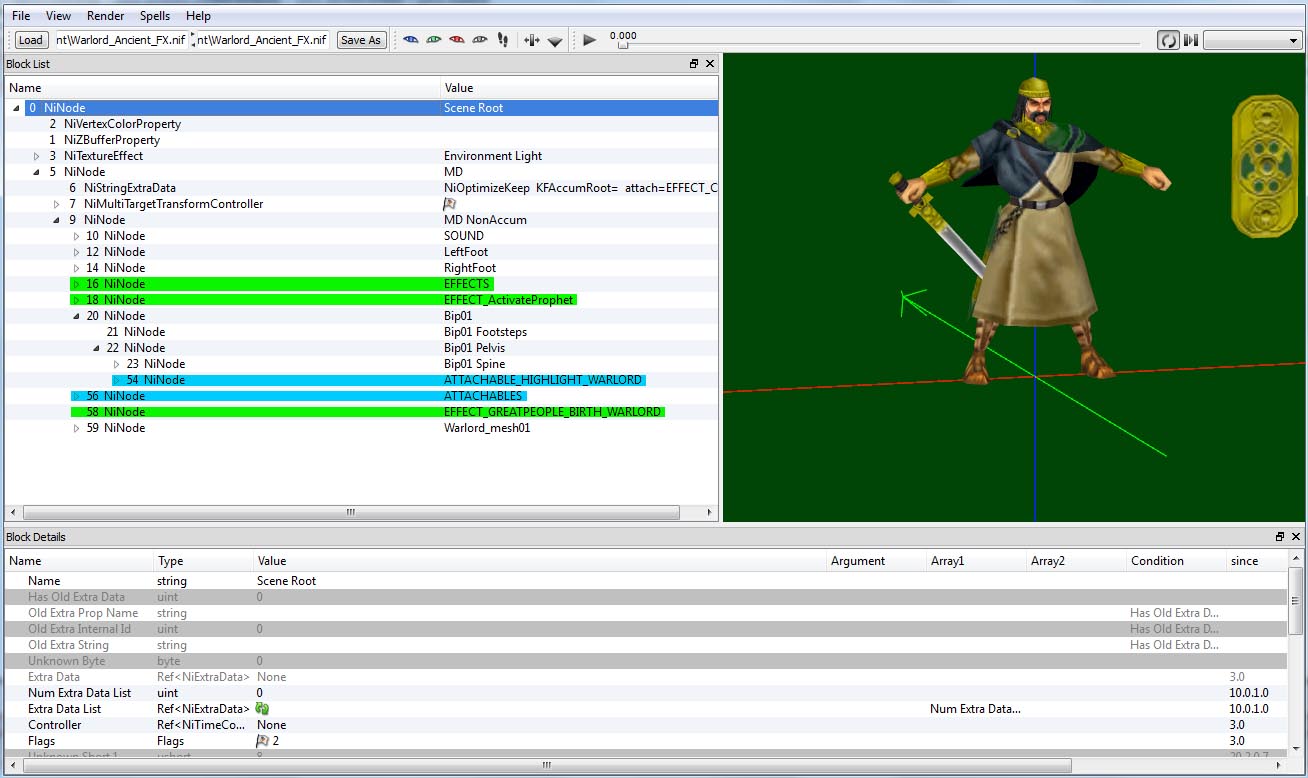Open the File menu

coord(21,16)
